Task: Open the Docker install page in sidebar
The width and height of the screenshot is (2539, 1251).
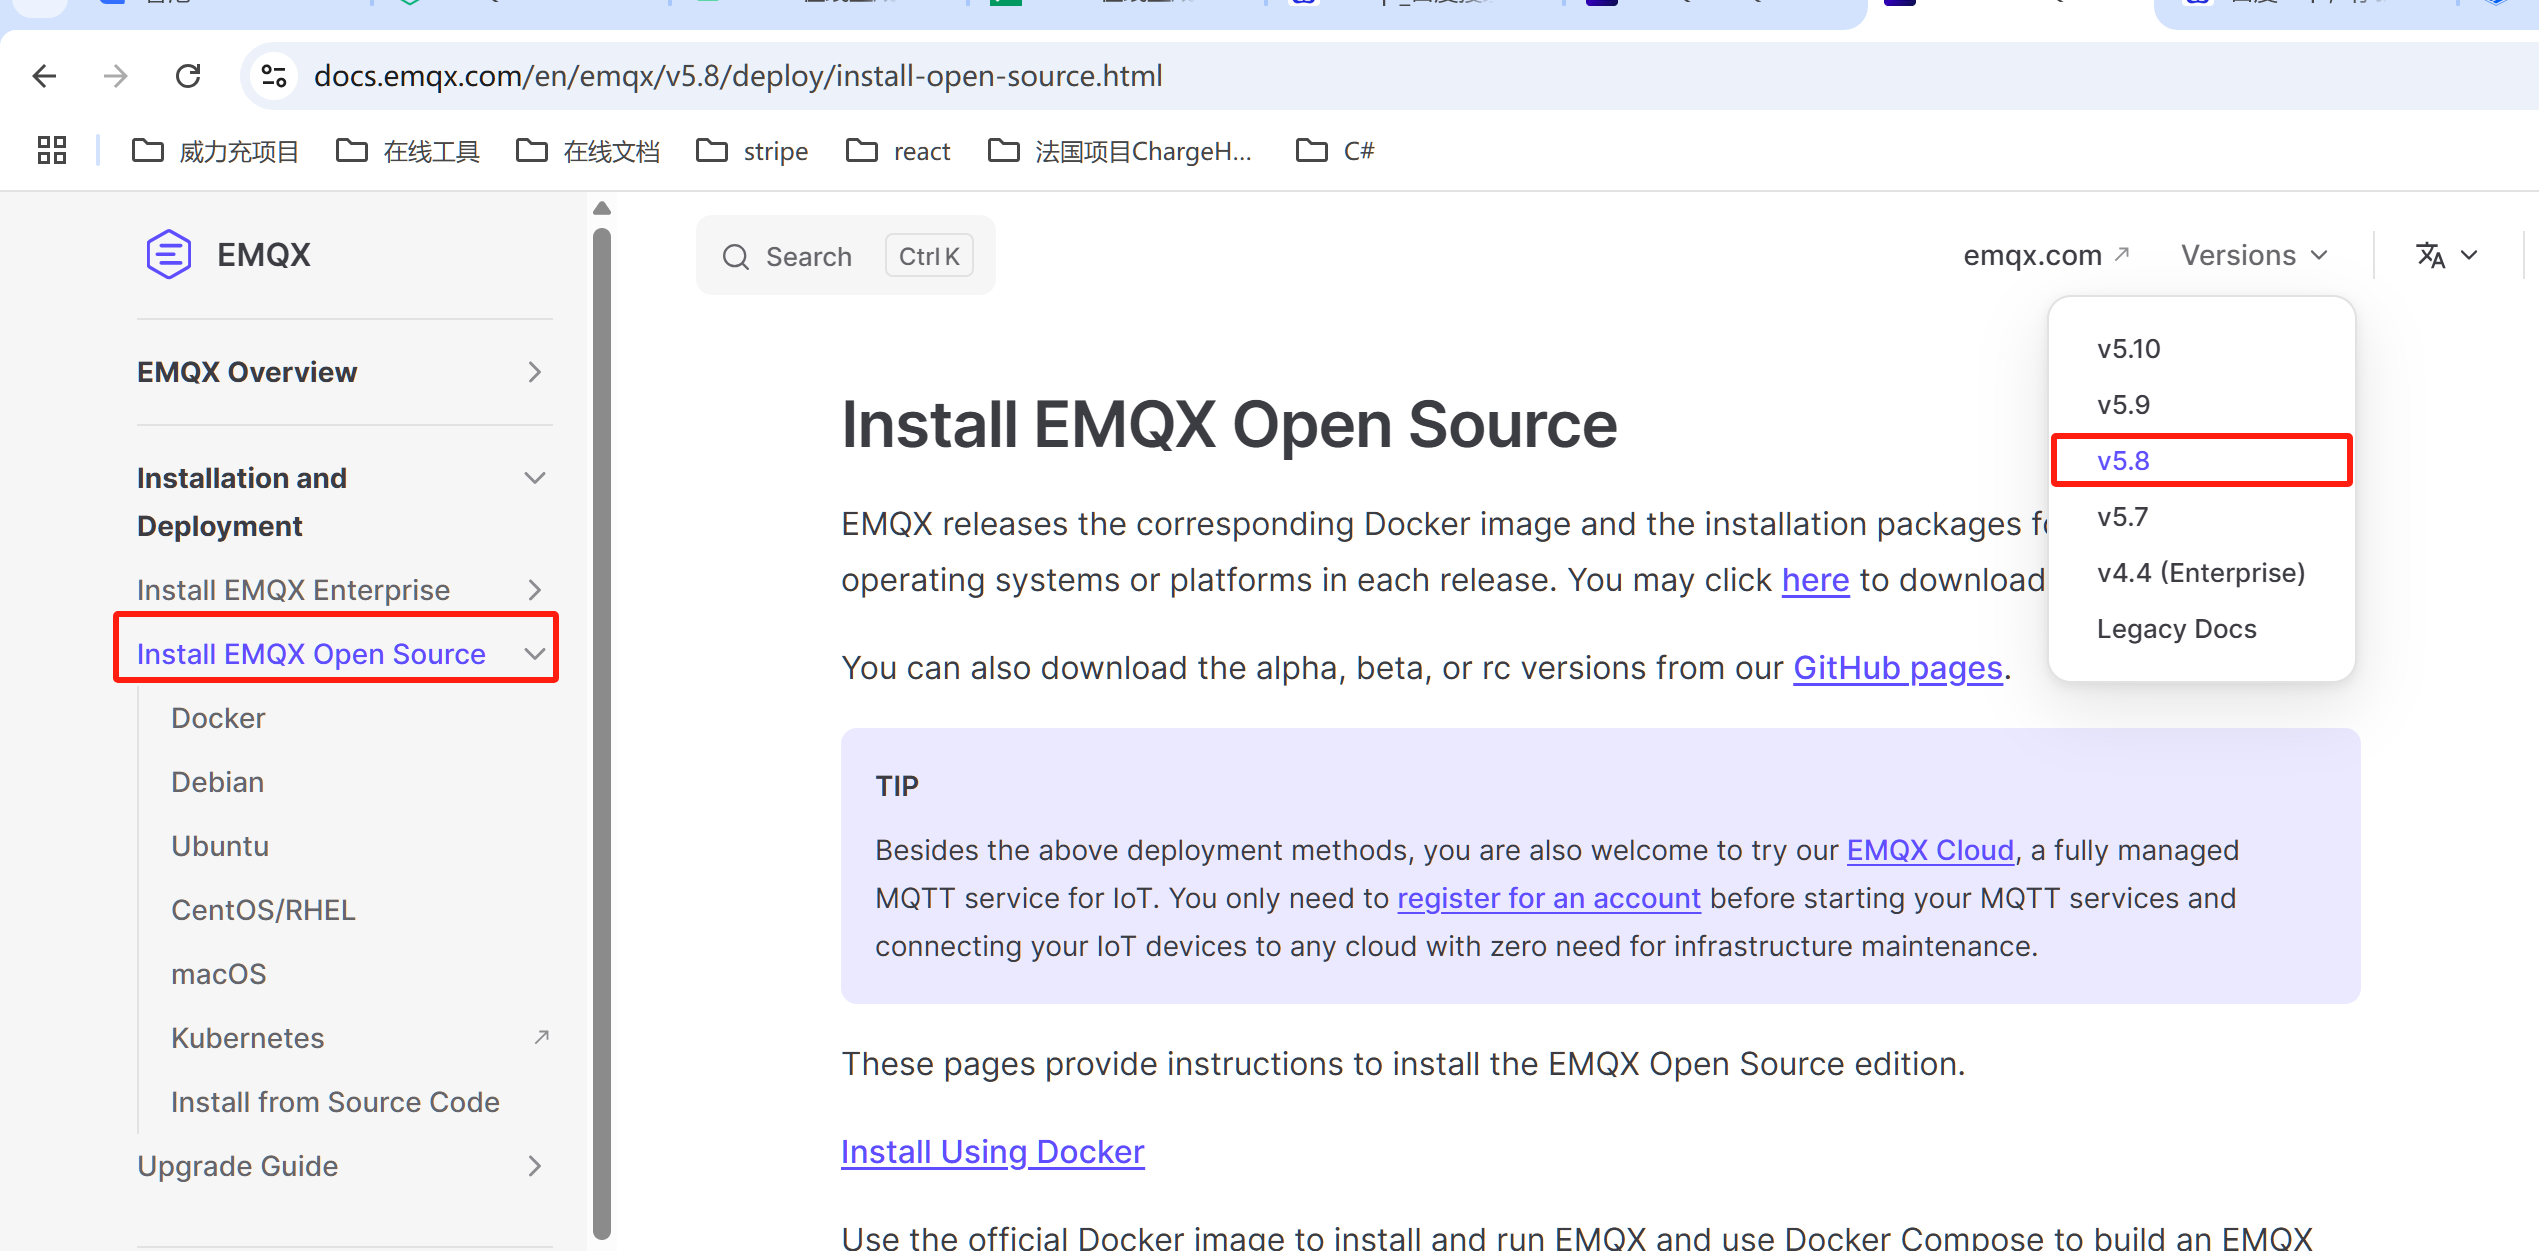Action: click(218, 718)
